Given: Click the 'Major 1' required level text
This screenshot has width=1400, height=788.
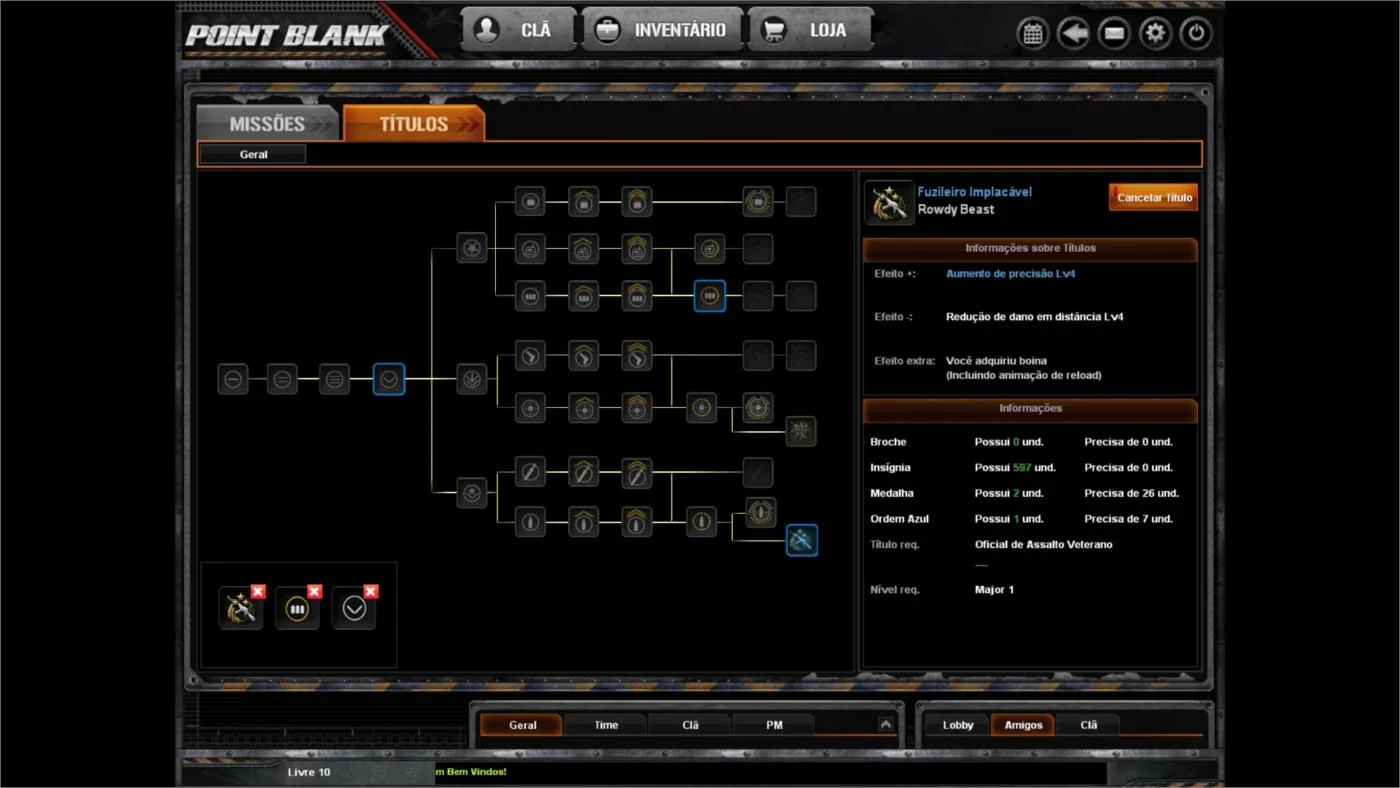Looking at the screenshot, I should pyautogui.click(x=994, y=590).
